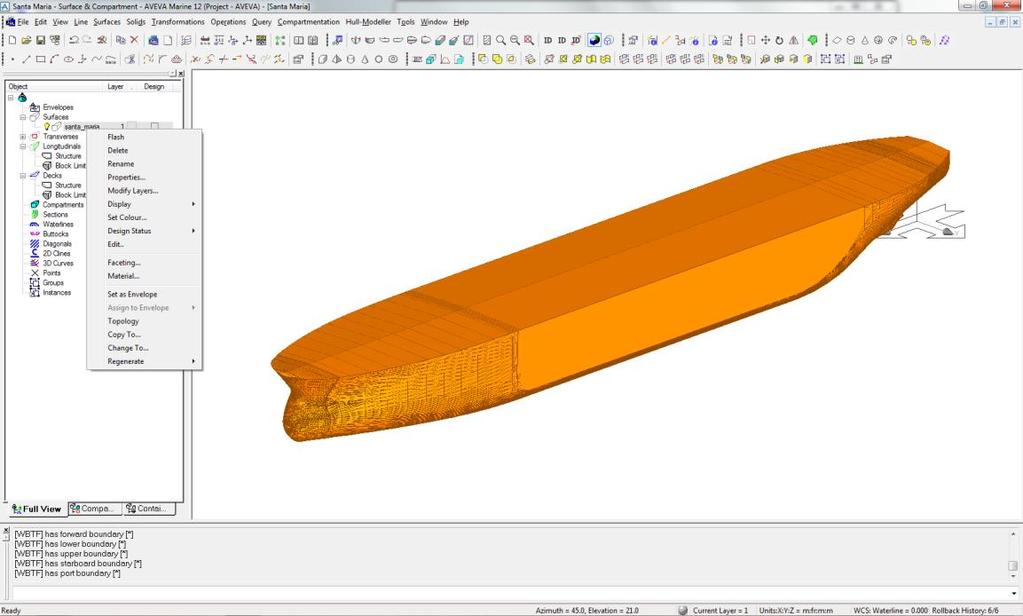Click the first ID label toolbar icon
This screenshot has height=616, width=1023.
click(x=548, y=40)
